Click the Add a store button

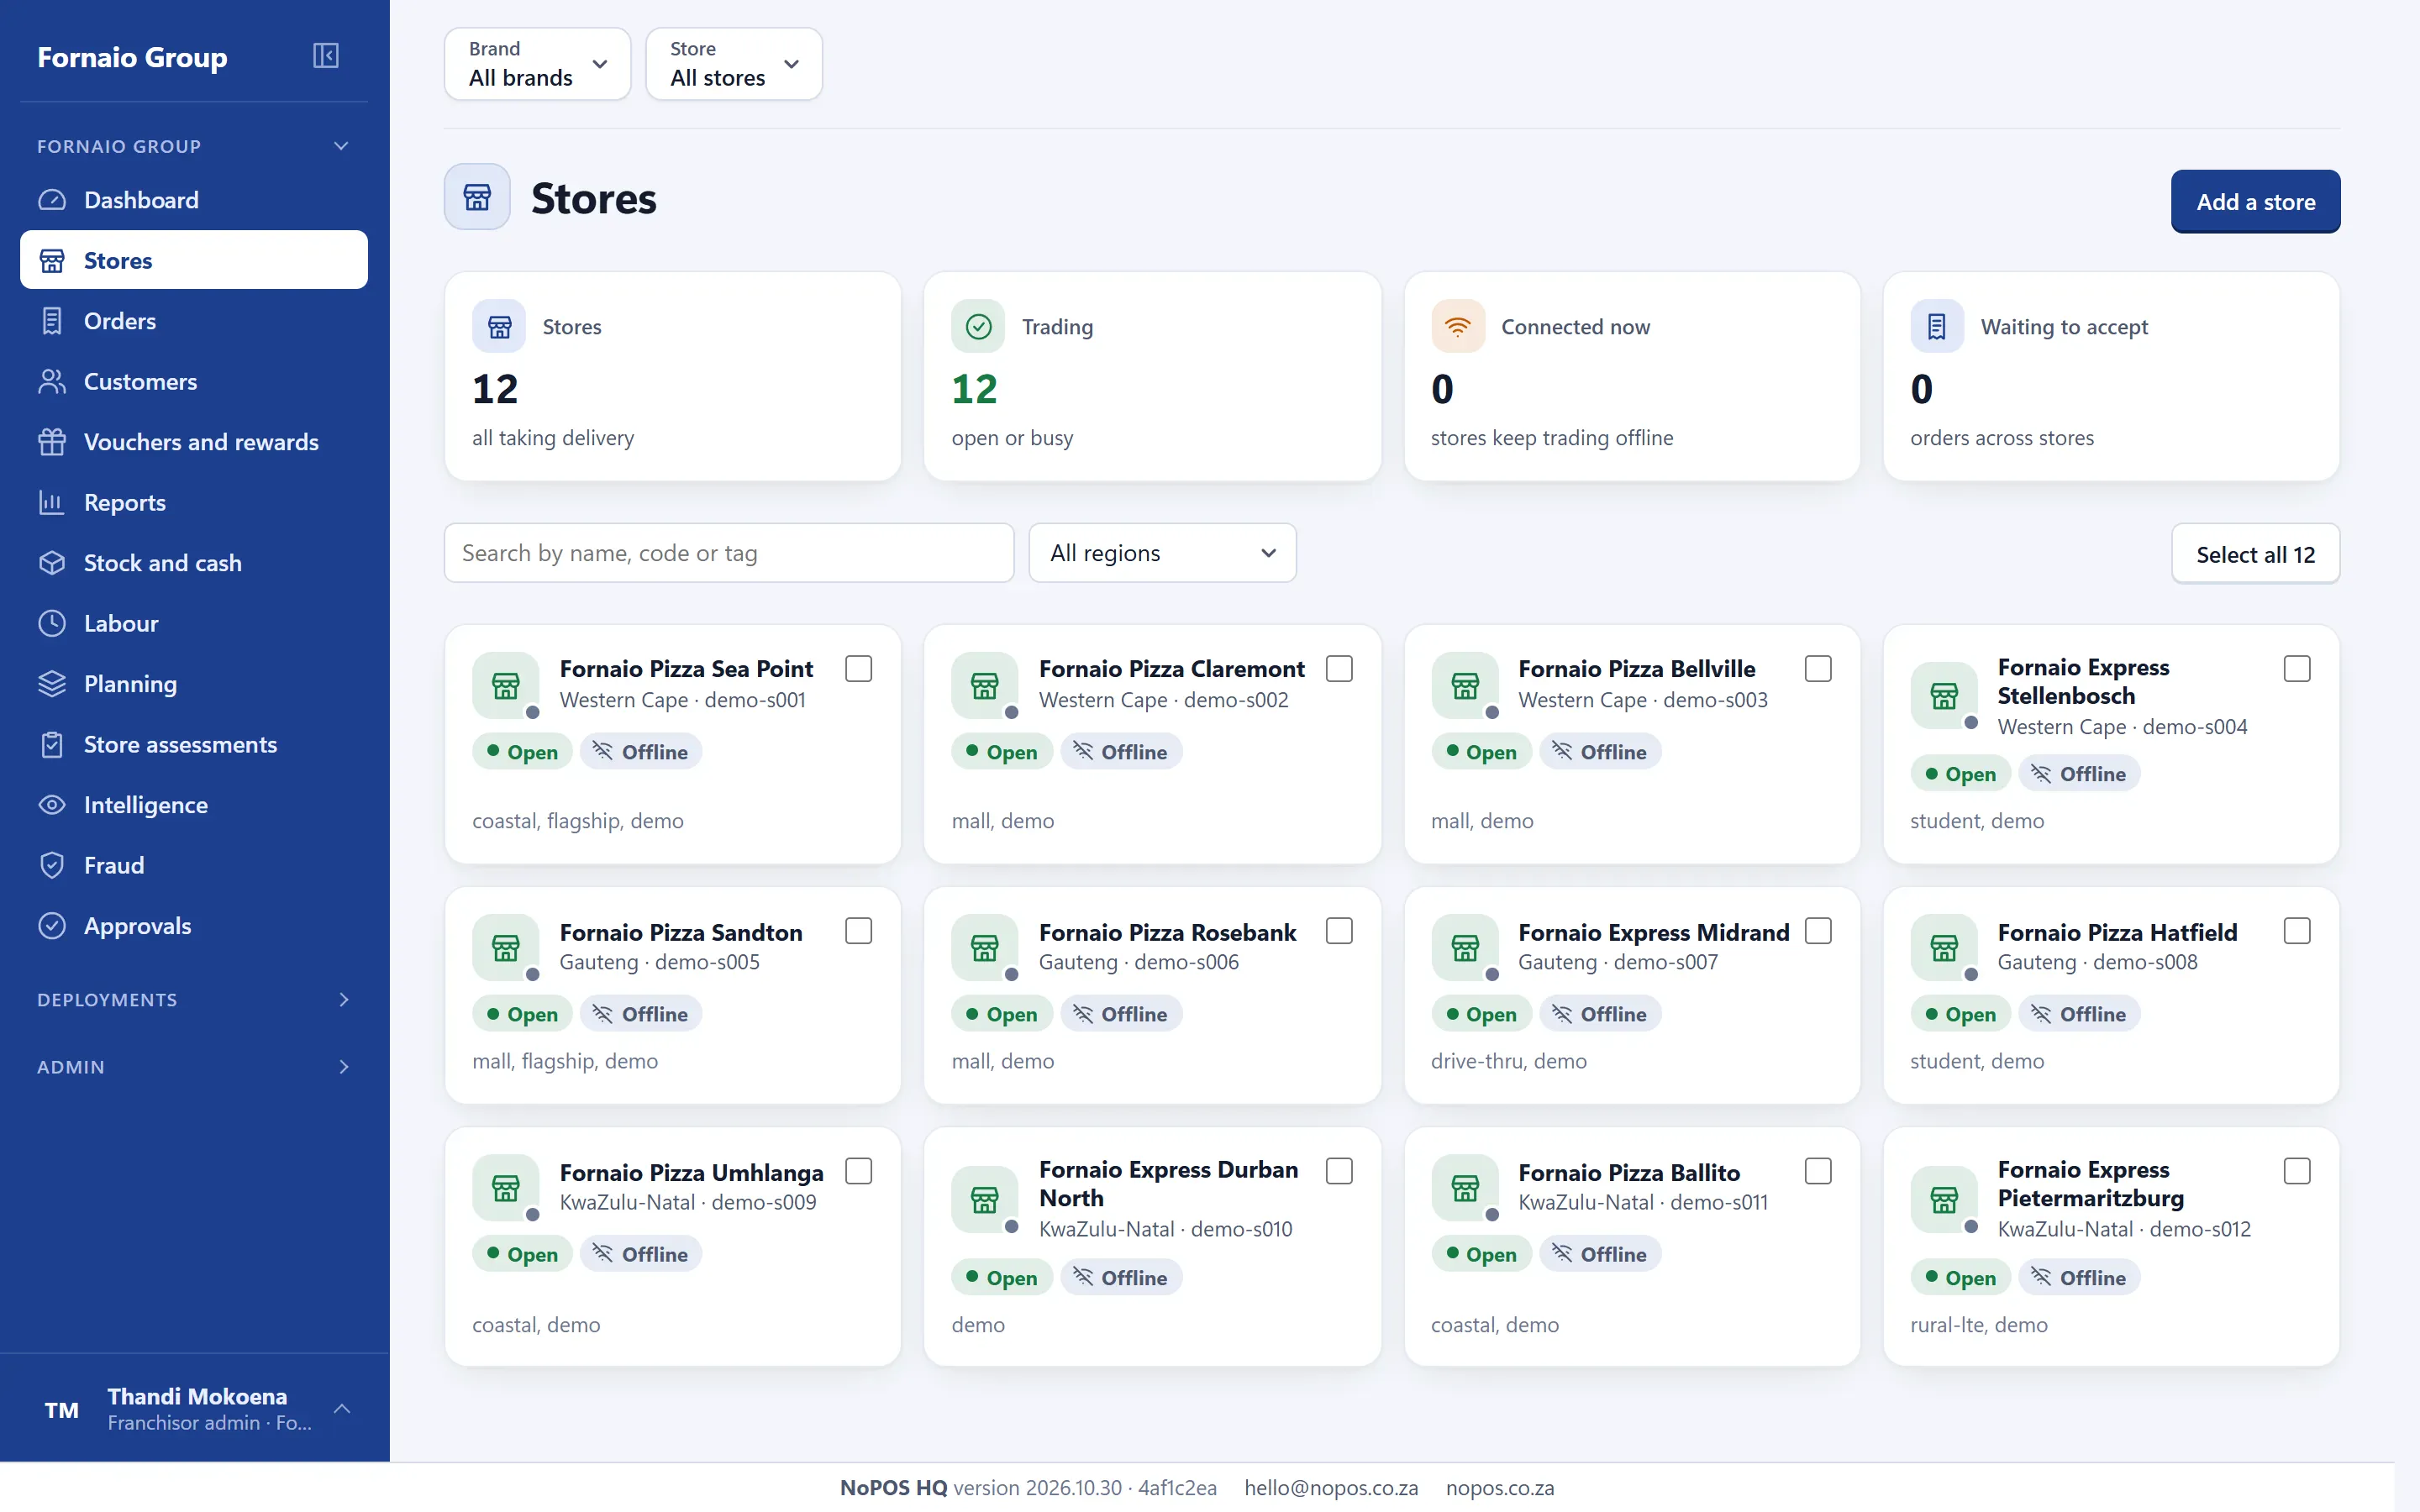point(2255,202)
